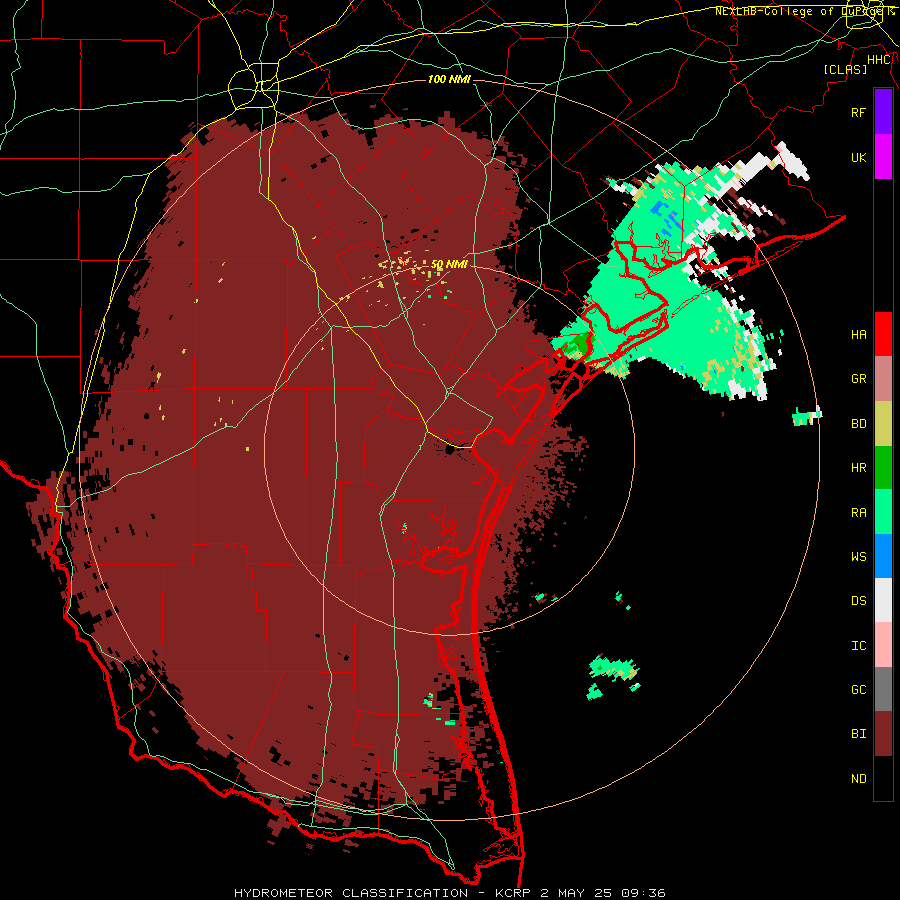This screenshot has height=900, width=900.
Task: Click the RA legend label
Action: click(x=859, y=513)
